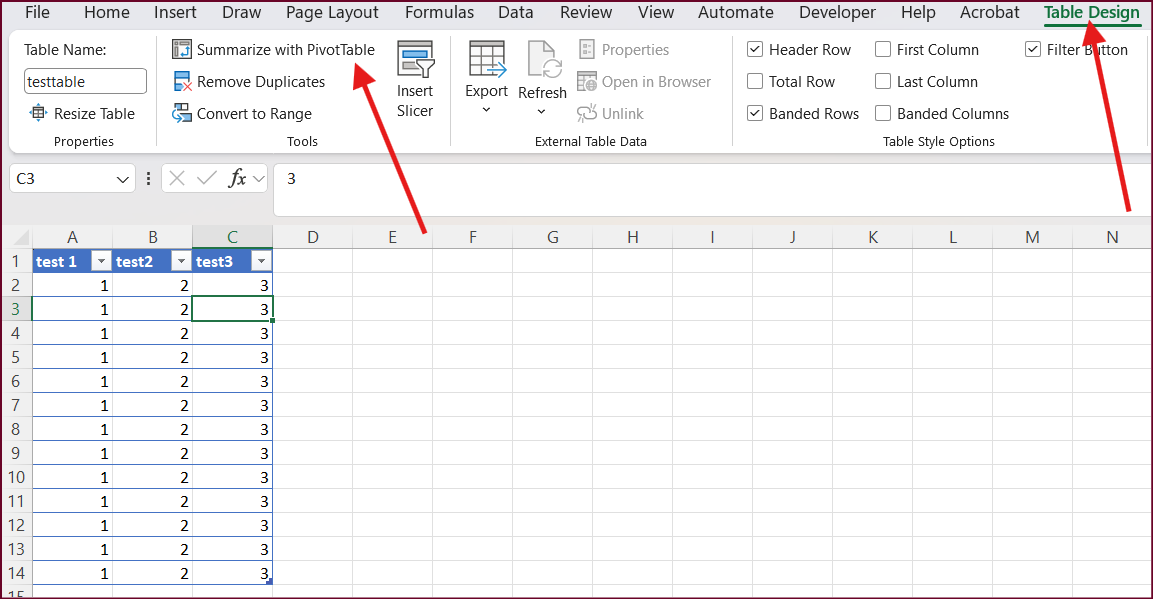Click the Open in Browser icon
Image resolution: width=1153 pixels, height=599 pixels.
pyautogui.click(x=587, y=82)
